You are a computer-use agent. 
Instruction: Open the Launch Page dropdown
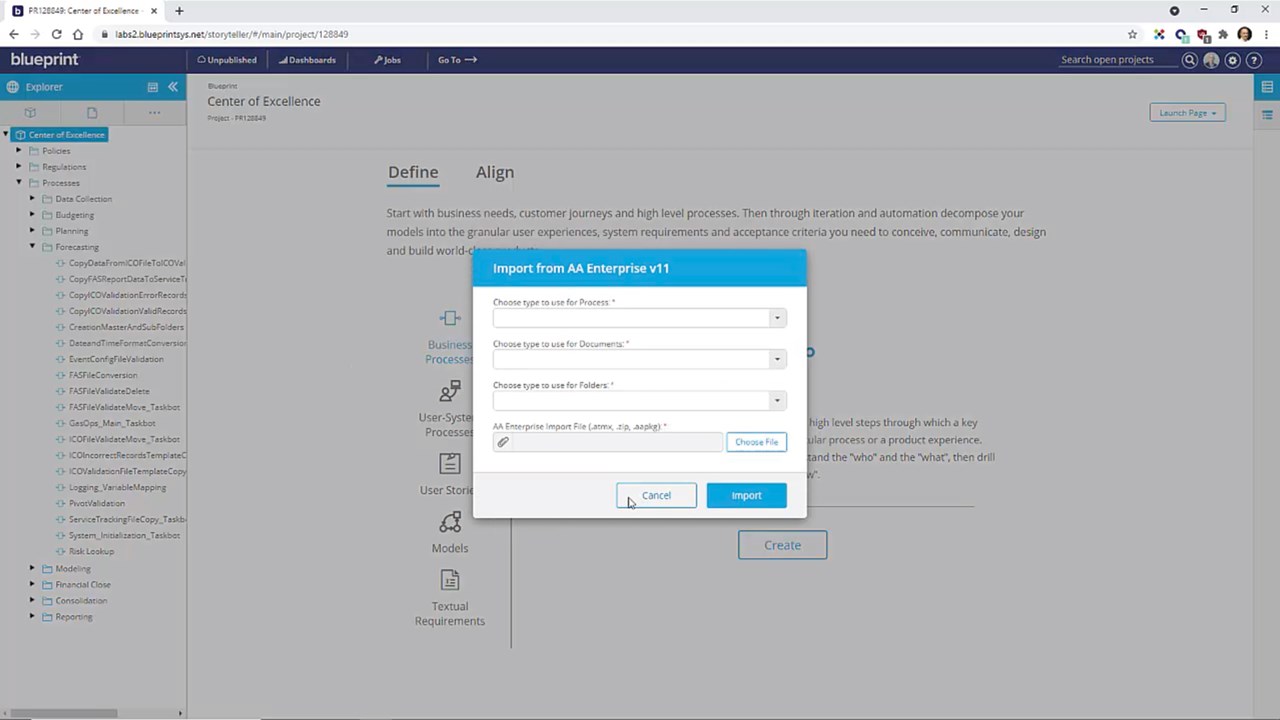click(1188, 113)
